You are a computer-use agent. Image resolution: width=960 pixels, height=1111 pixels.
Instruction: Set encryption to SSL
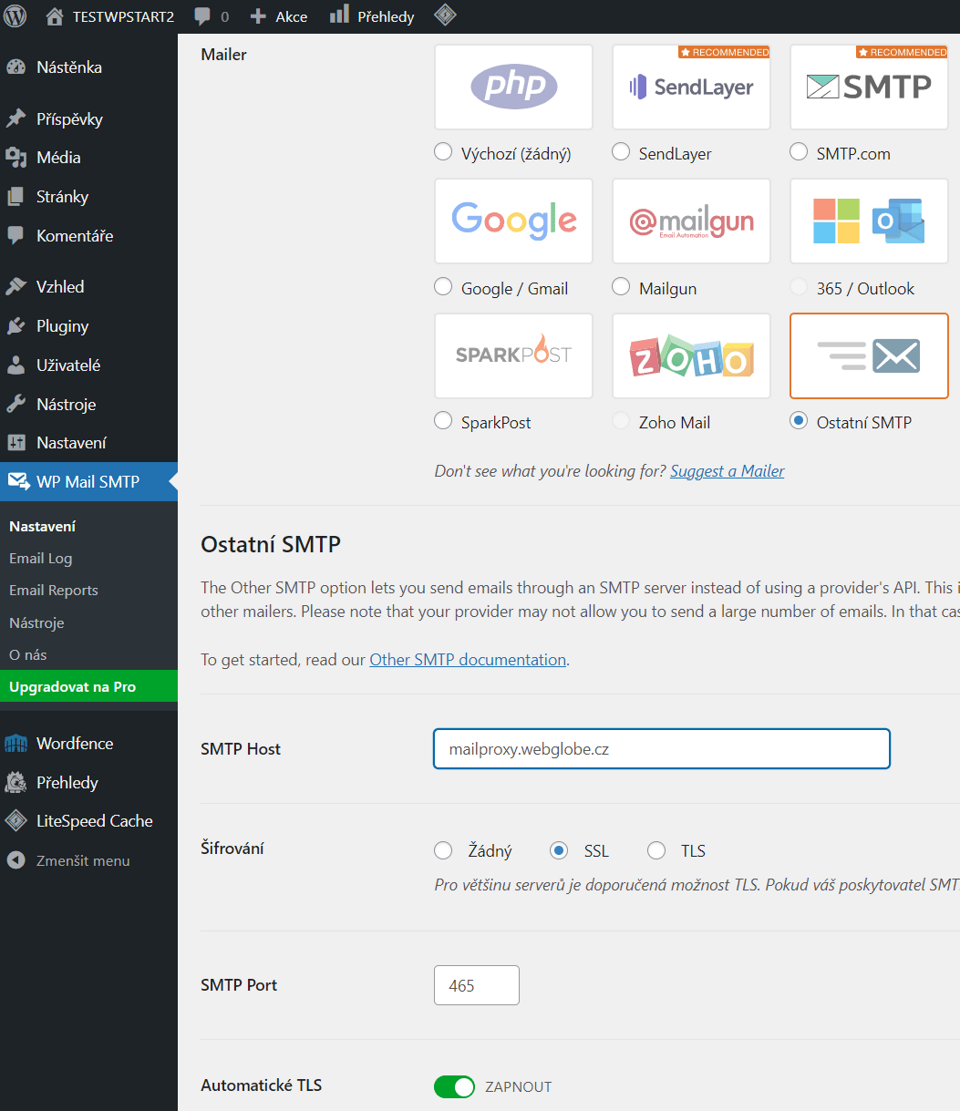coord(559,850)
